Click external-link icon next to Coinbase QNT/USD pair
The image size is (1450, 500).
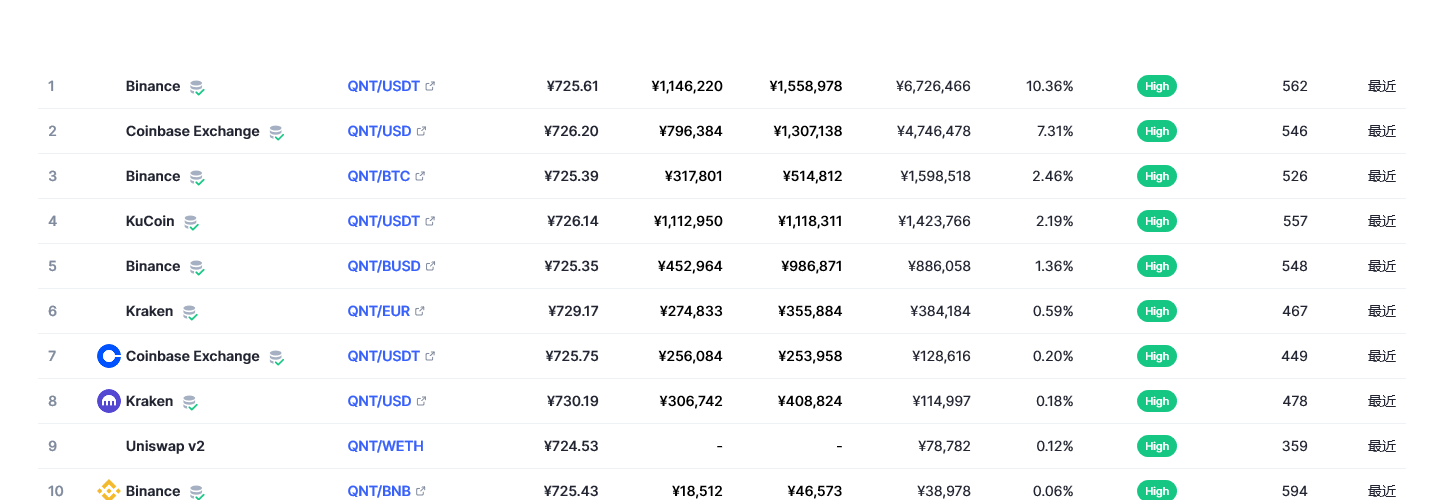coord(421,131)
